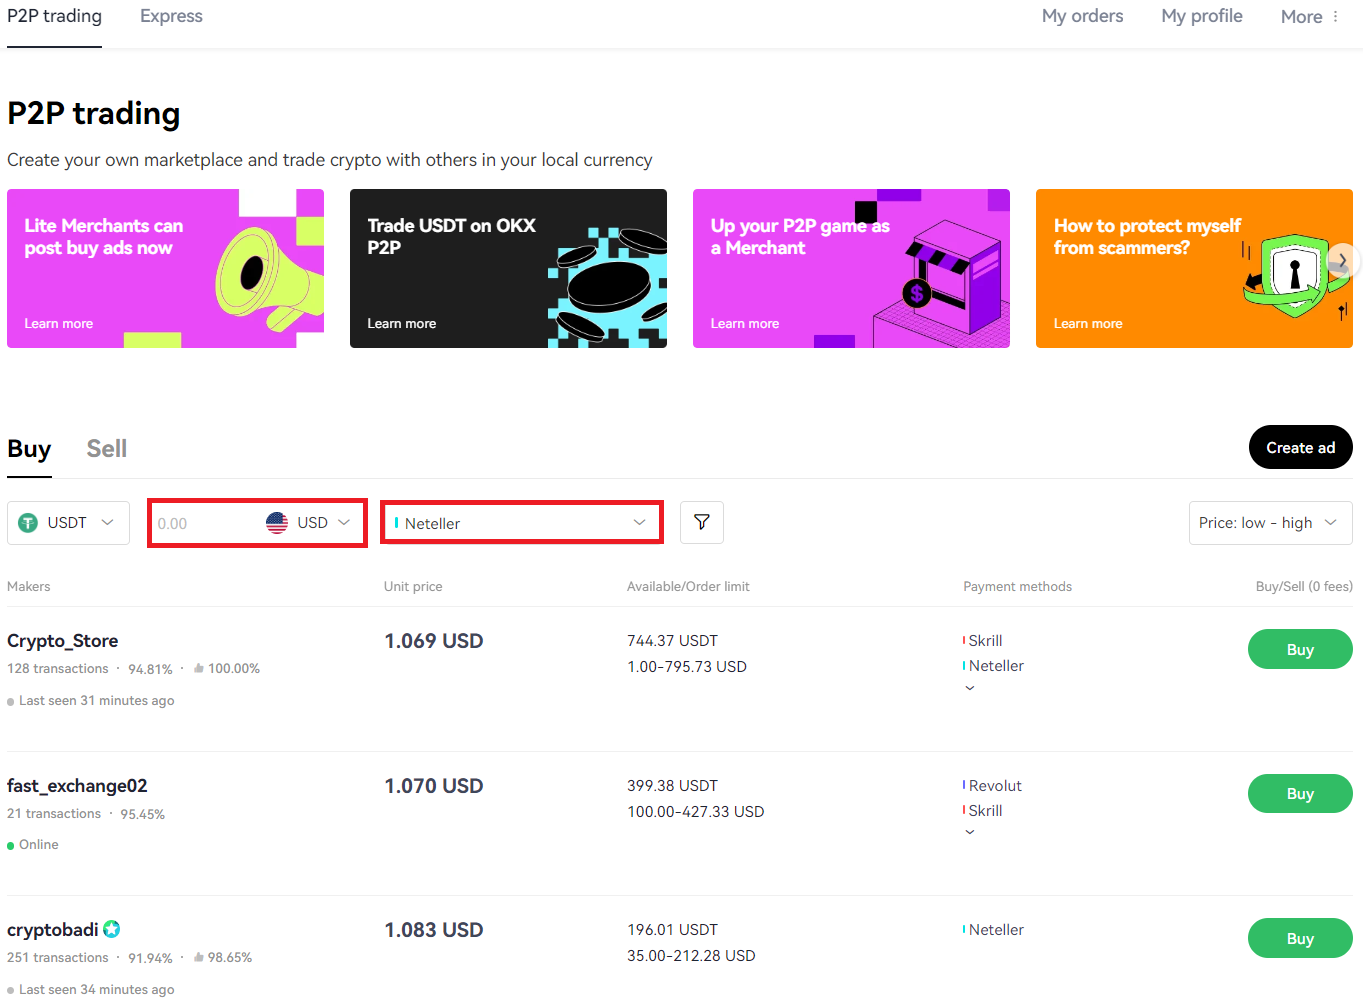Viewport: 1363px width, 1005px height.
Task: Click the Tether USDT coin icon
Action: pos(28,523)
